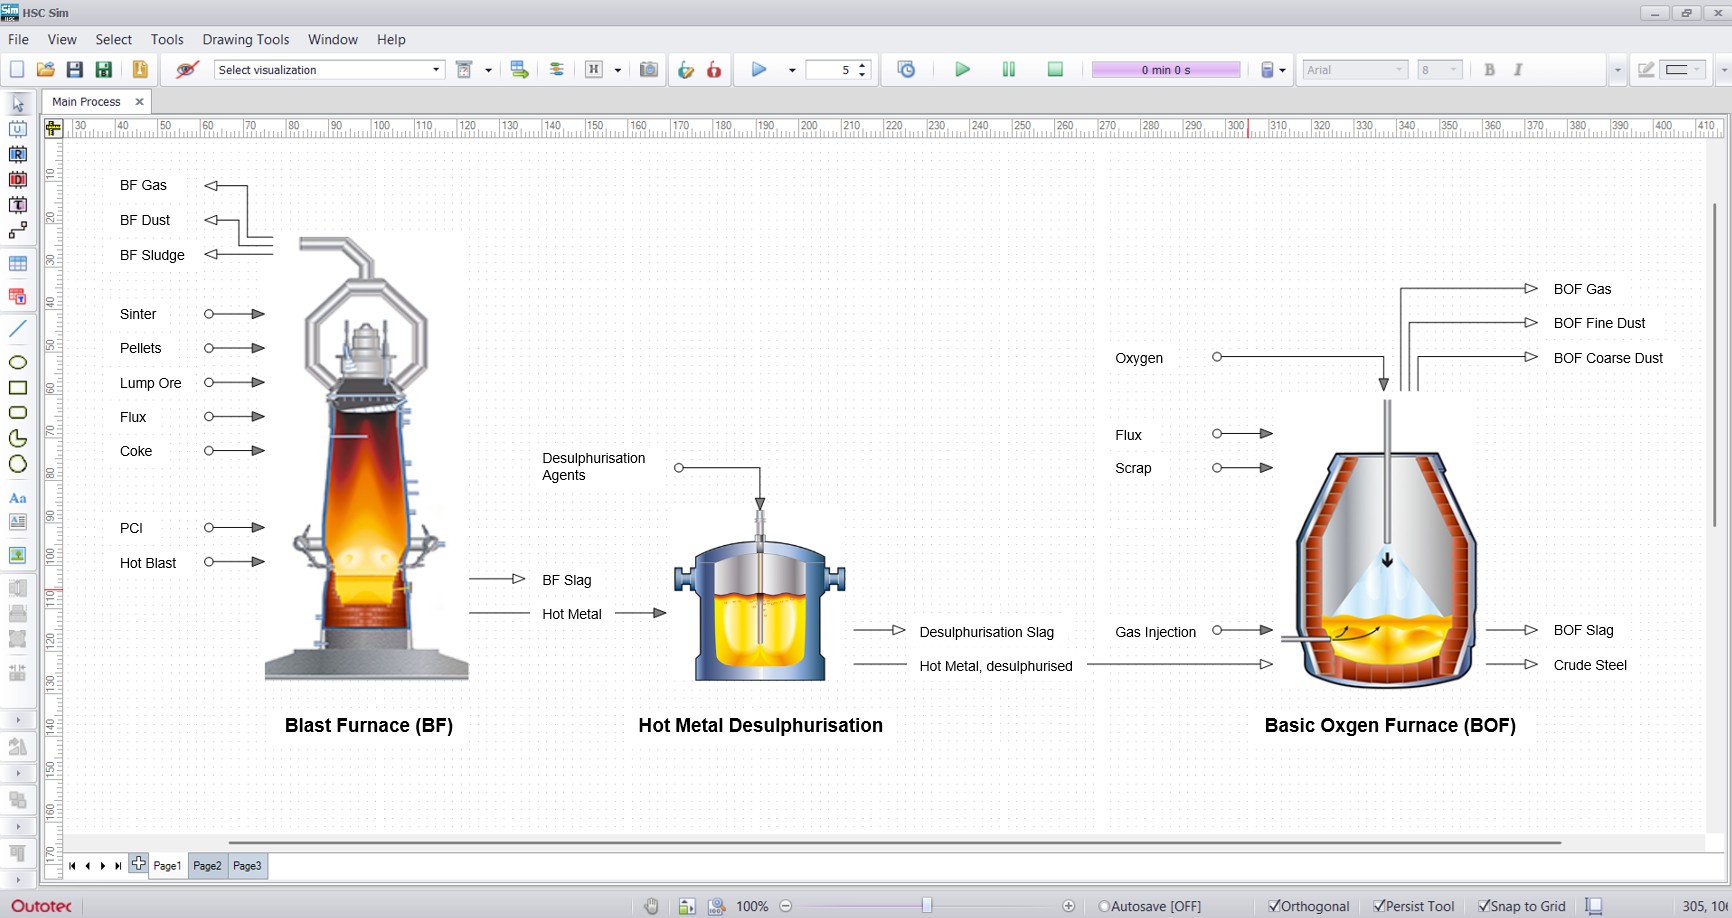Click the hand pan tool

tap(652, 906)
